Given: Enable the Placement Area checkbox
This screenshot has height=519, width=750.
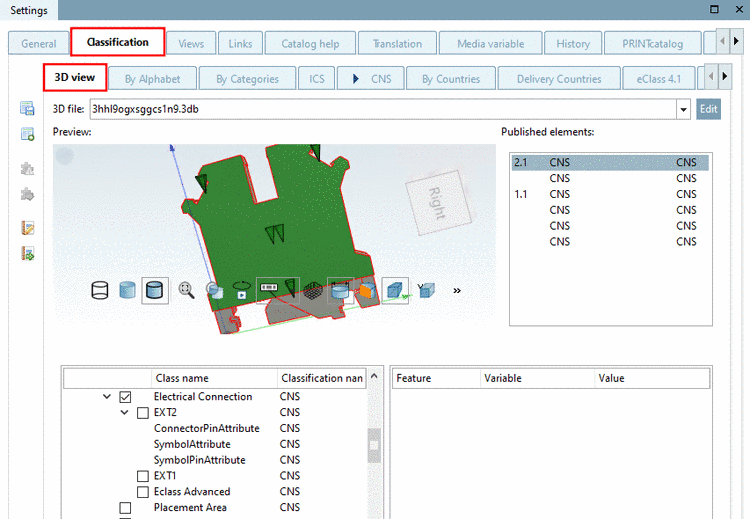Looking at the screenshot, I should [x=126, y=508].
